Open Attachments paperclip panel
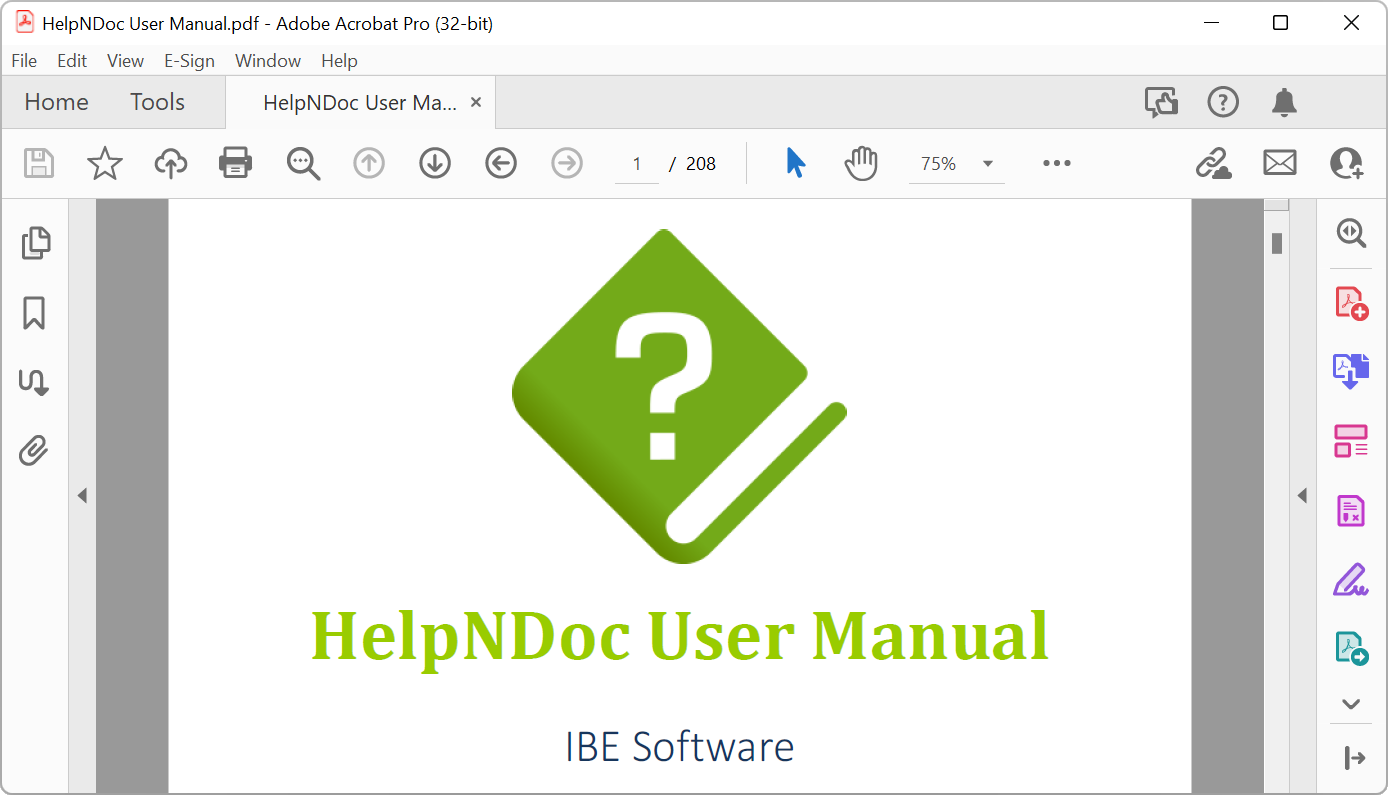 click(34, 451)
